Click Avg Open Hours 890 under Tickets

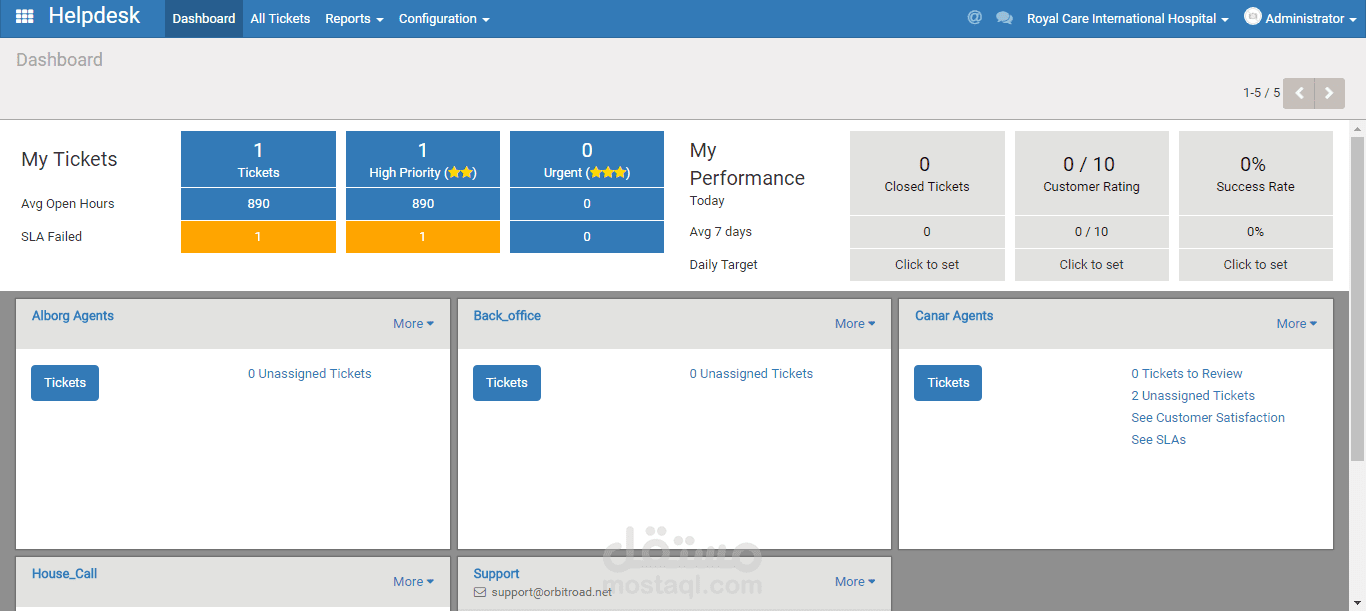(258, 204)
